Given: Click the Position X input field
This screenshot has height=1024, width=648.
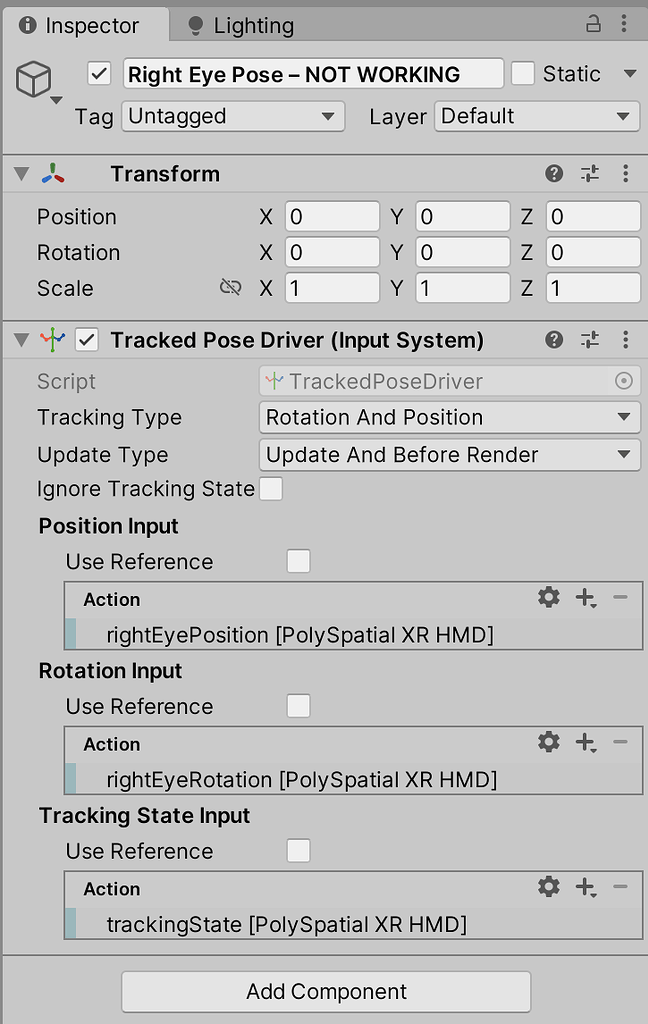Looking at the screenshot, I should click(332, 216).
